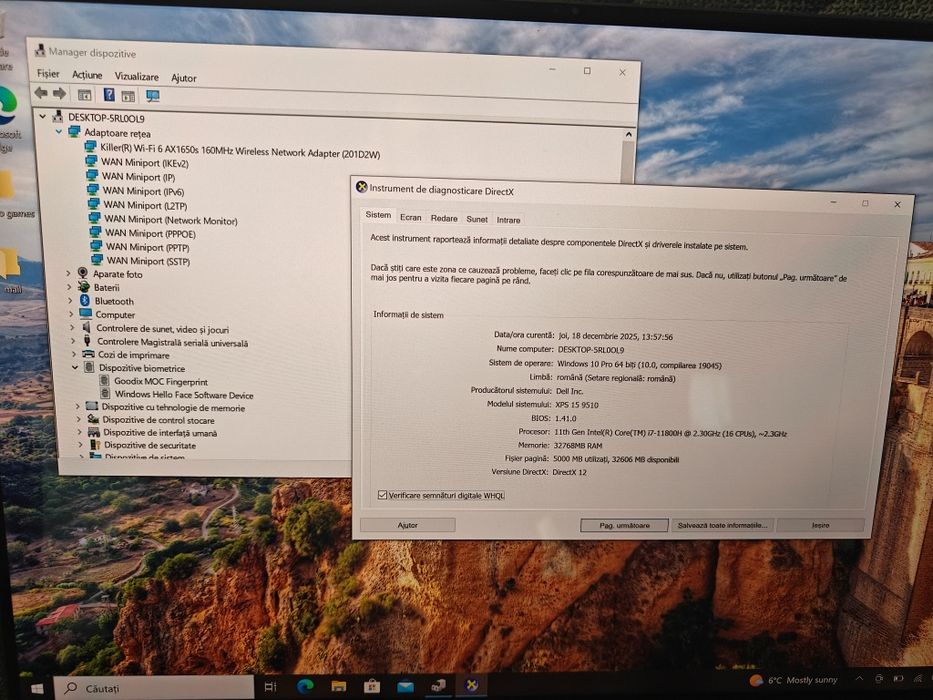
Task: Click the Baterii battery icon
Action: [83, 287]
